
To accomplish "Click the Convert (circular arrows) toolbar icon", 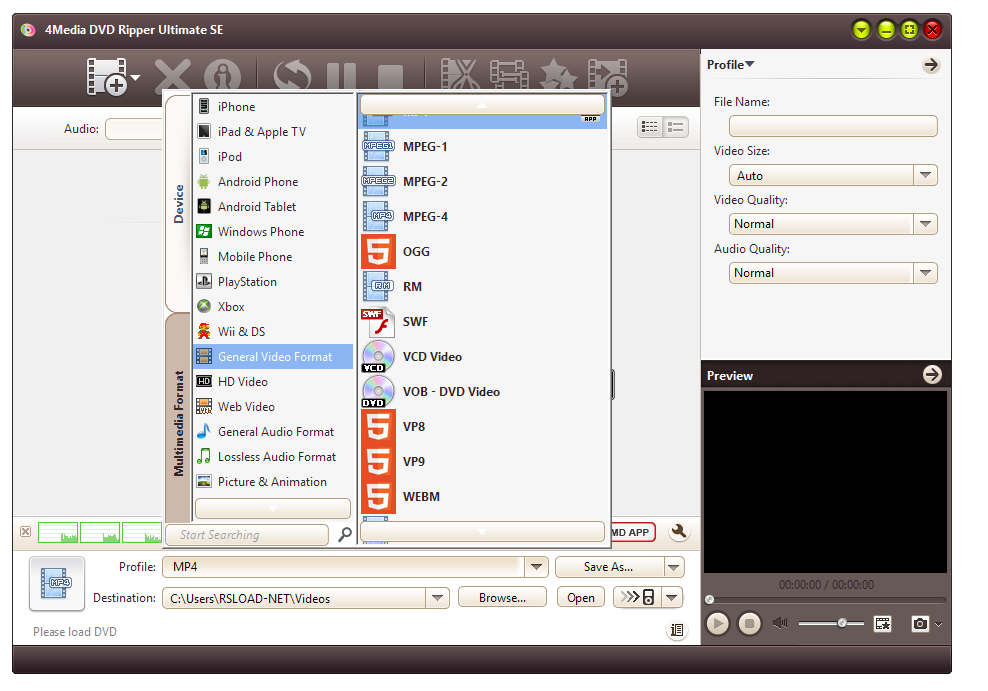I will coord(292,77).
